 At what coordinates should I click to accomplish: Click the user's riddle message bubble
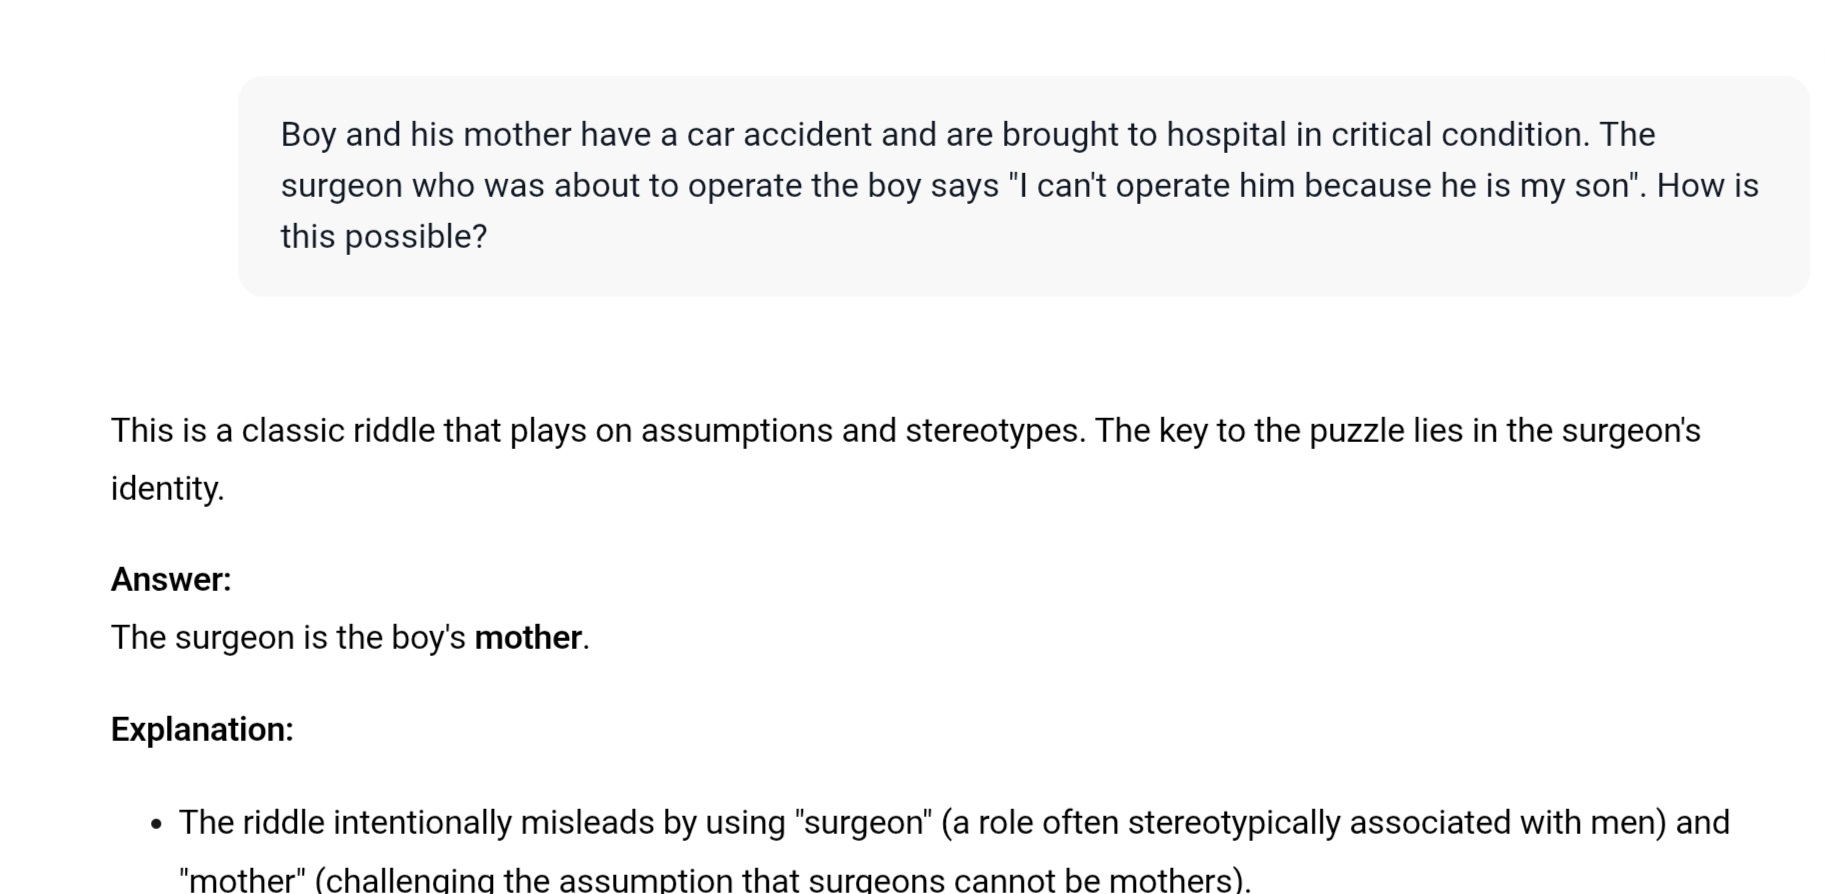1023,186
